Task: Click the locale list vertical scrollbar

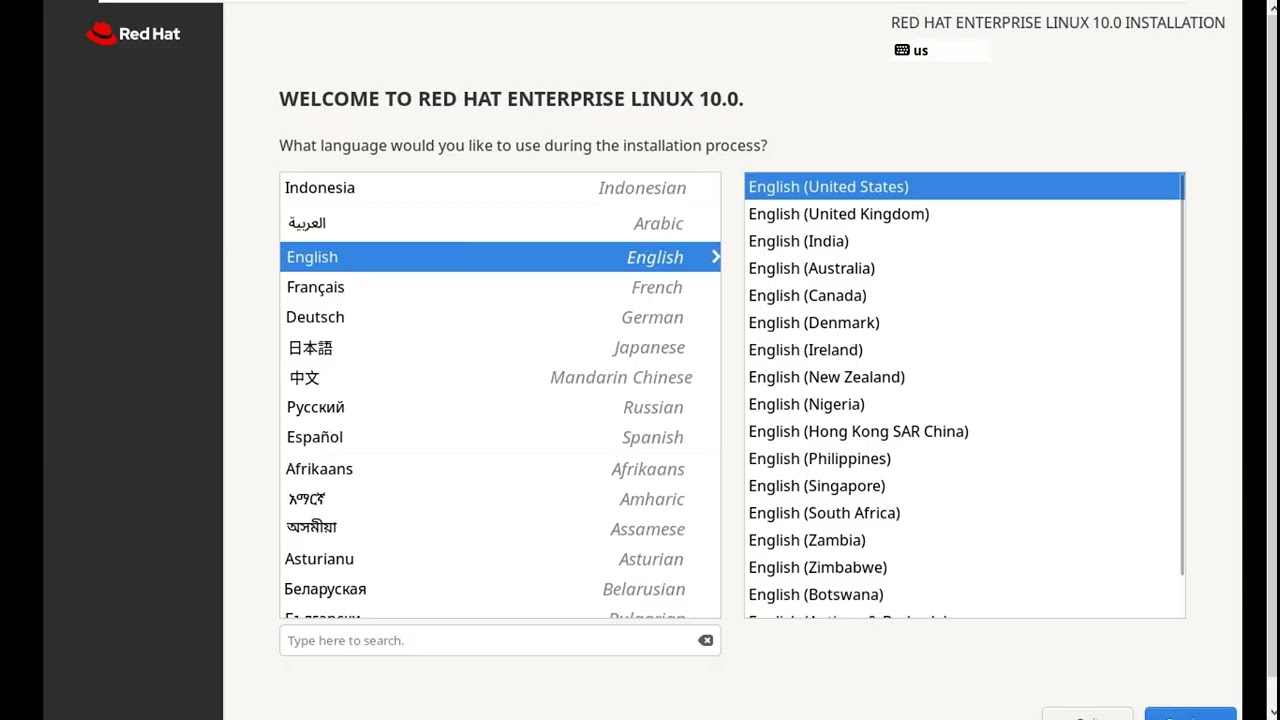Action: pyautogui.click(x=1183, y=375)
